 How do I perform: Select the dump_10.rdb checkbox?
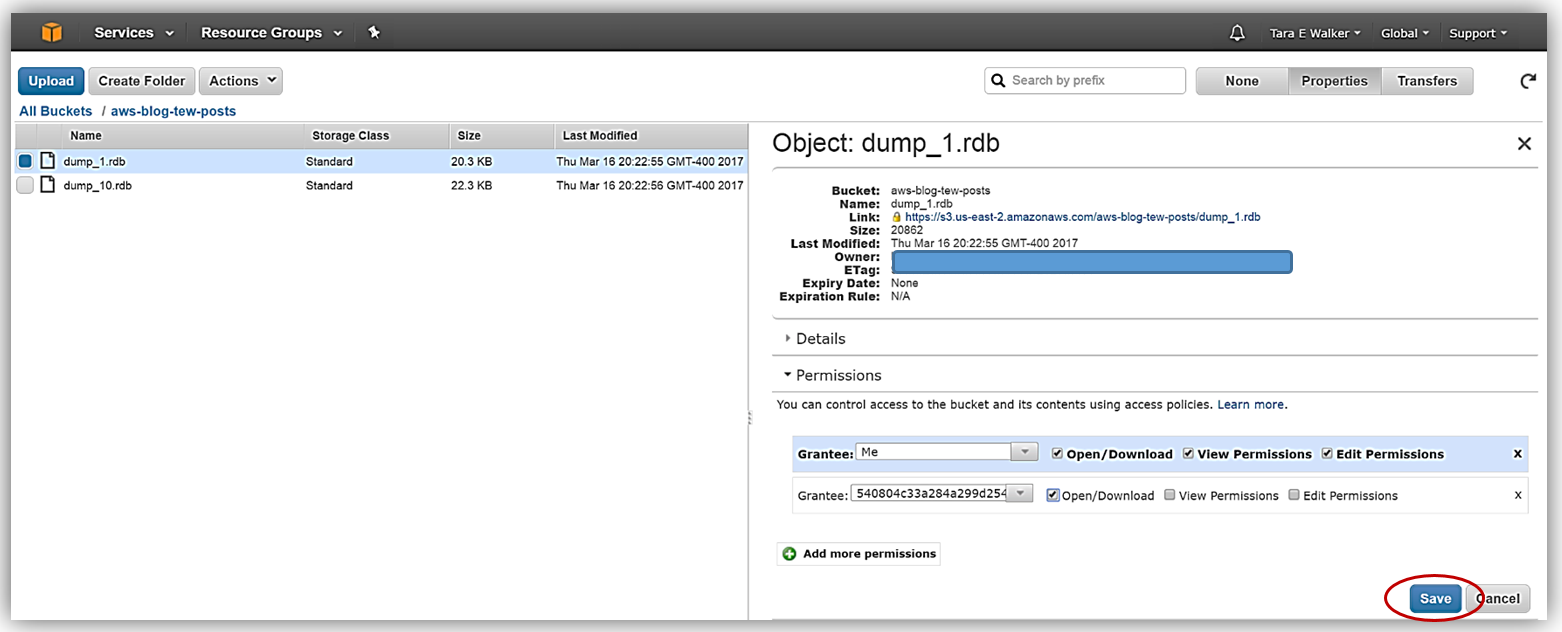pyautogui.click(x=25, y=185)
